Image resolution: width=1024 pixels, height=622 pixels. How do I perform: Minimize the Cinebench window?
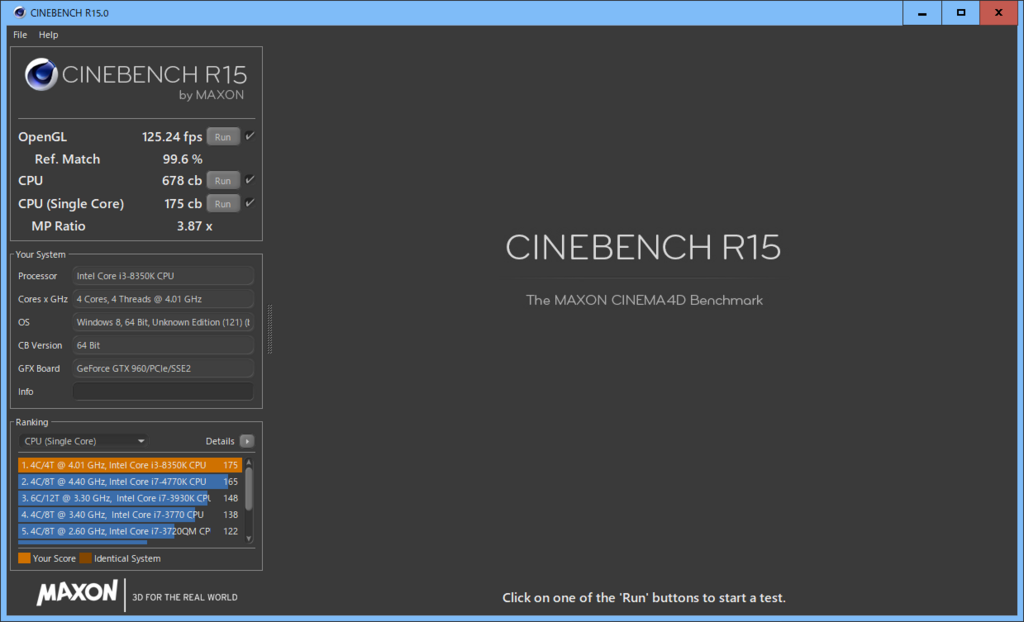coord(922,13)
